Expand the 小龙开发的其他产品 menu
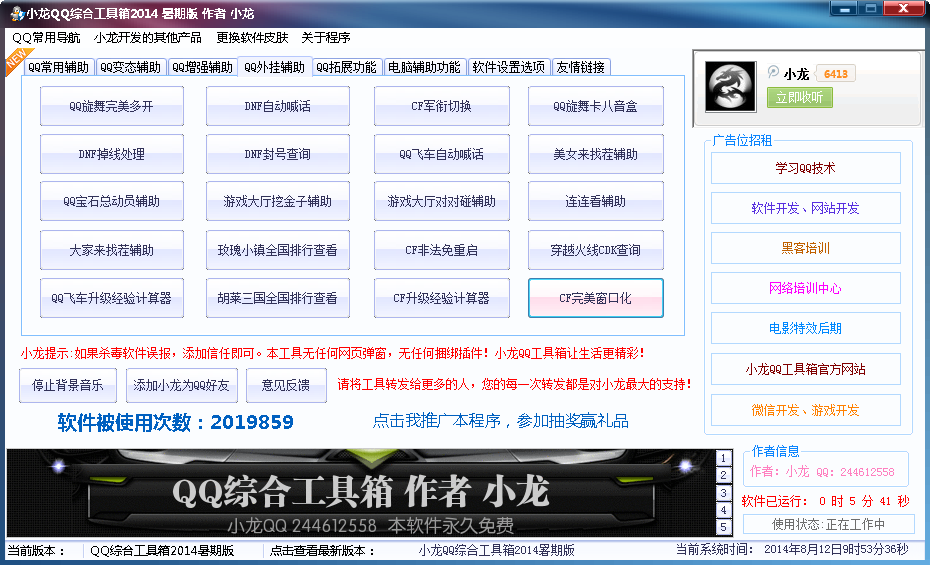 [148, 38]
